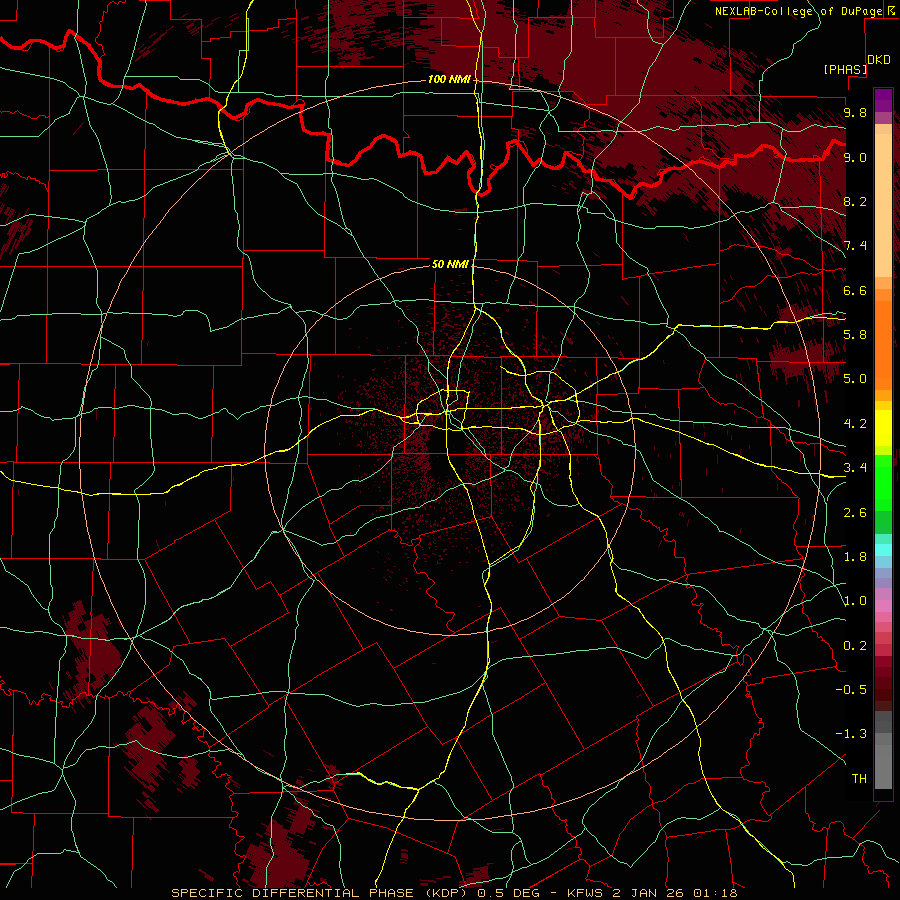
Task: Click the -0.5 value on the scale
Action: tap(851, 690)
